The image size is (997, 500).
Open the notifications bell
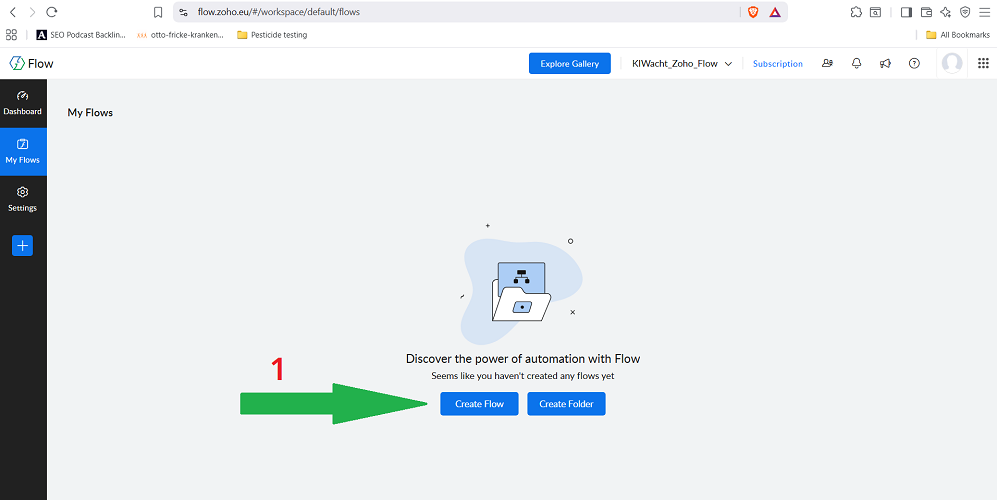pyautogui.click(x=856, y=63)
